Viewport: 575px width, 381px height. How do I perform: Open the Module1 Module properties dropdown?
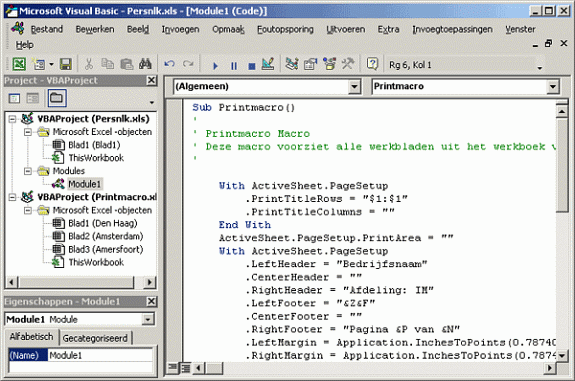point(147,319)
